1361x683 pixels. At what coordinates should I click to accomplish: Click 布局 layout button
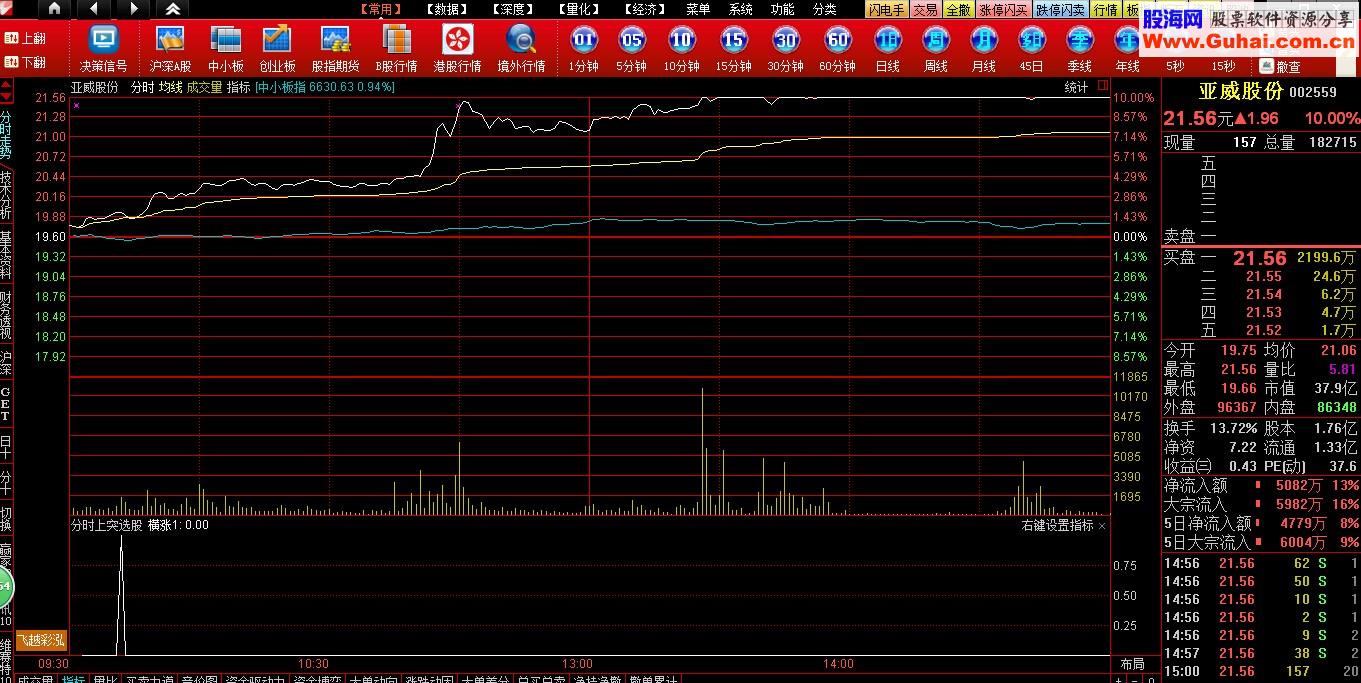[x=1132, y=664]
